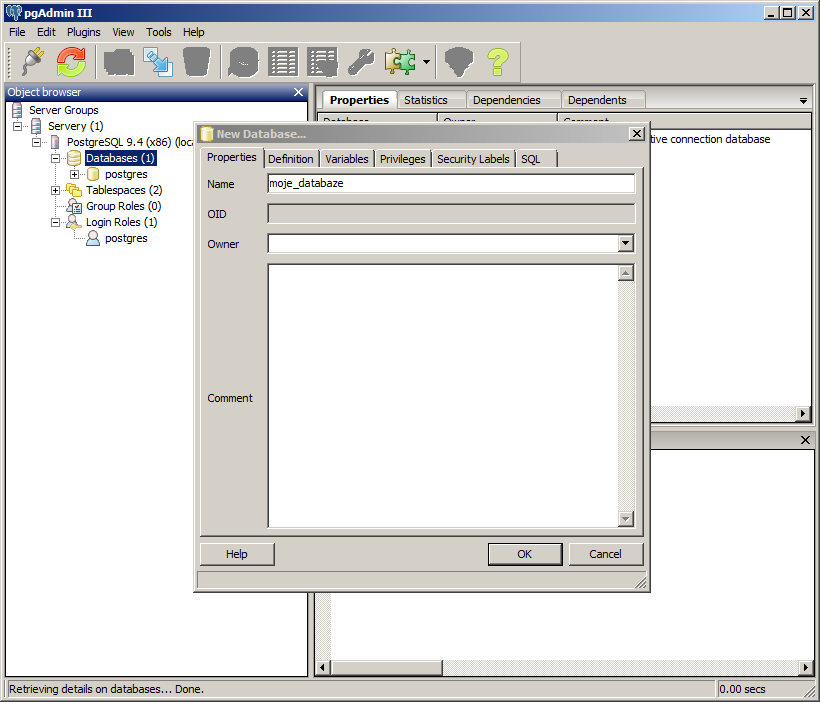
Task: Click the view data grid icon
Action: 283,62
